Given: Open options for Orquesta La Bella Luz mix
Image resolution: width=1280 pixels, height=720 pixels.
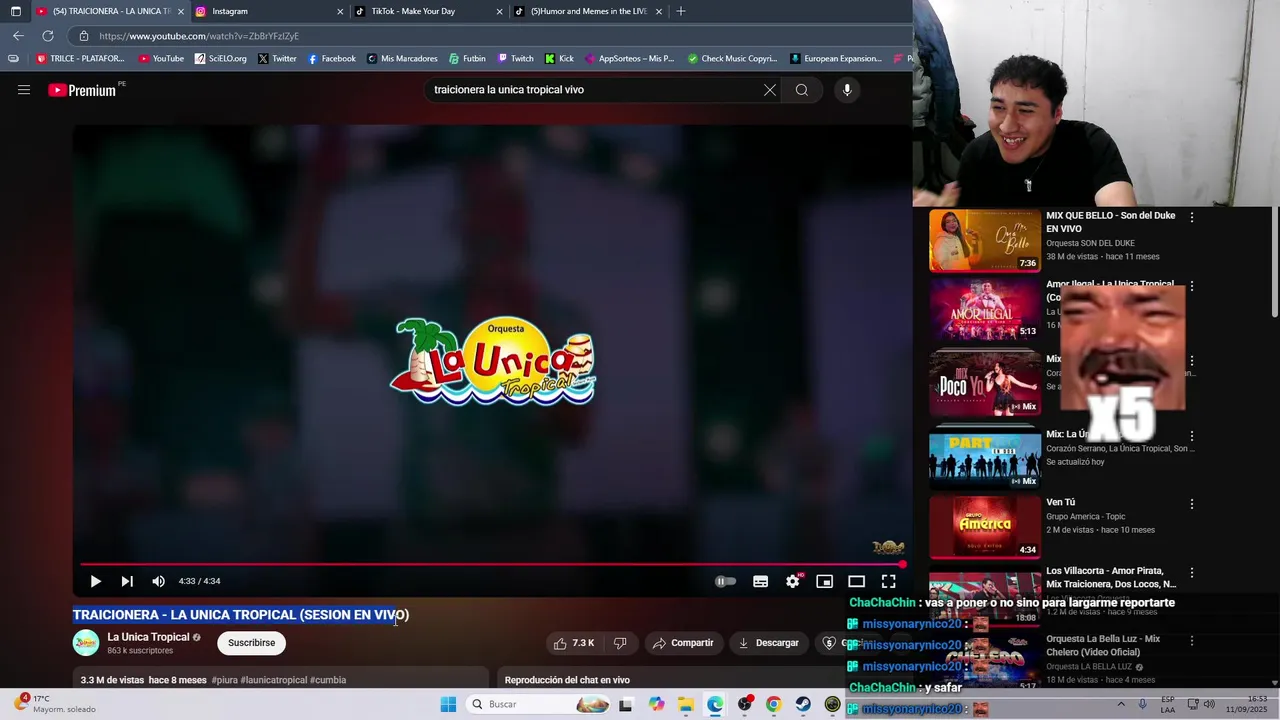Looking at the screenshot, I should 1191,641.
